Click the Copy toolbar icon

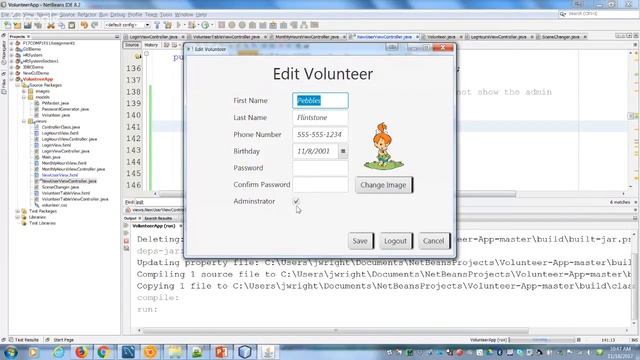click(61, 25)
